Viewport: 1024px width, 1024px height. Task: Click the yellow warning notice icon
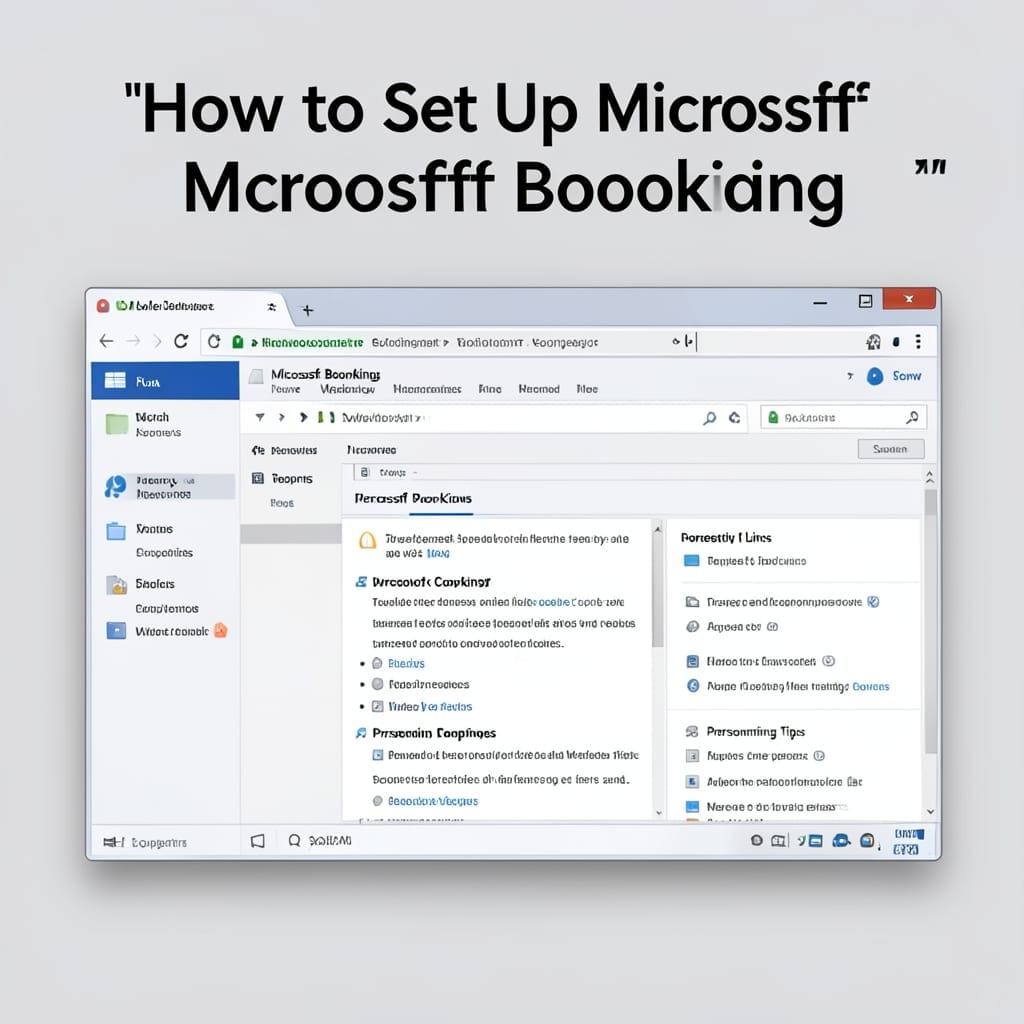[x=368, y=540]
